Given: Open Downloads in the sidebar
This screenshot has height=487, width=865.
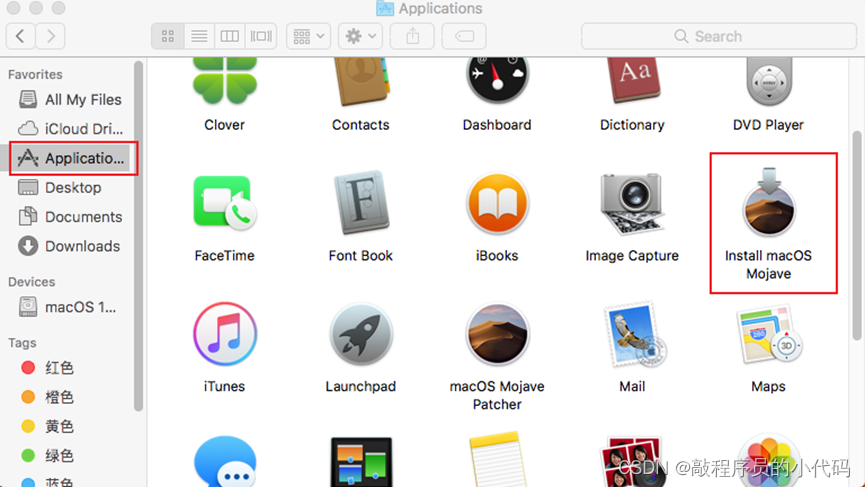Looking at the screenshot, I should pyautogui.click(x=70, y=246).
